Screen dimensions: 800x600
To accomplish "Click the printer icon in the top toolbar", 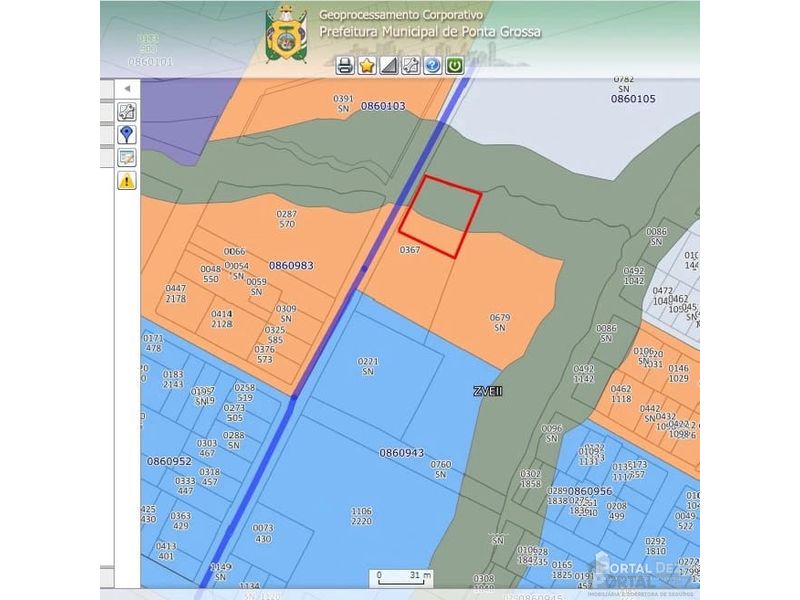I will click(345, 66).
